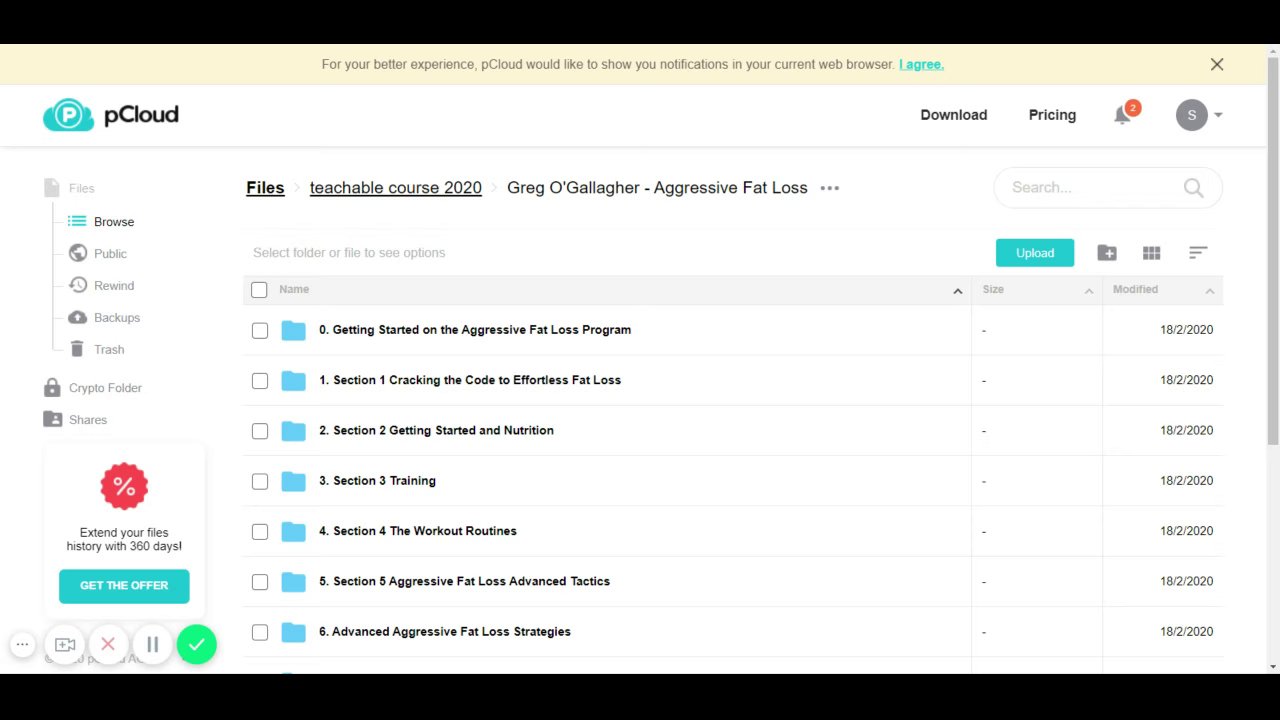Check the Section 5 Advanced Tactics checkbox

click(260, 582)
